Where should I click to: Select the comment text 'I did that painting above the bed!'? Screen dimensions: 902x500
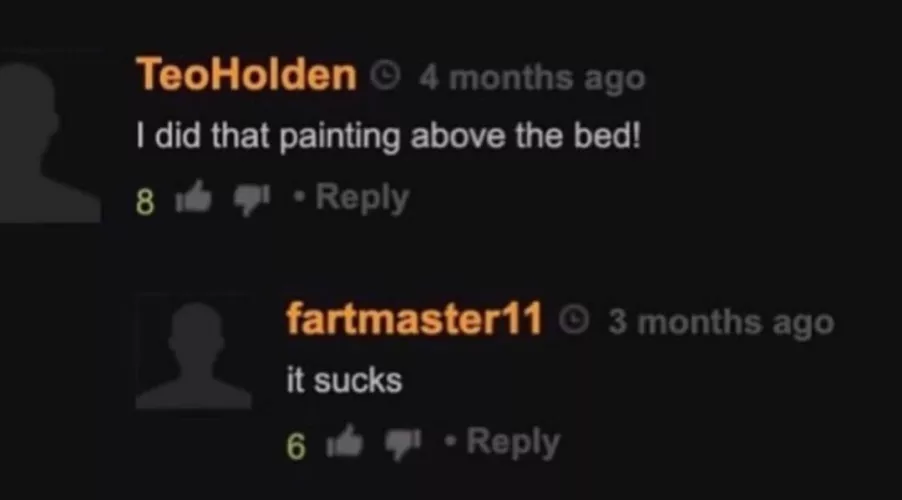click(x=388, y=137)
